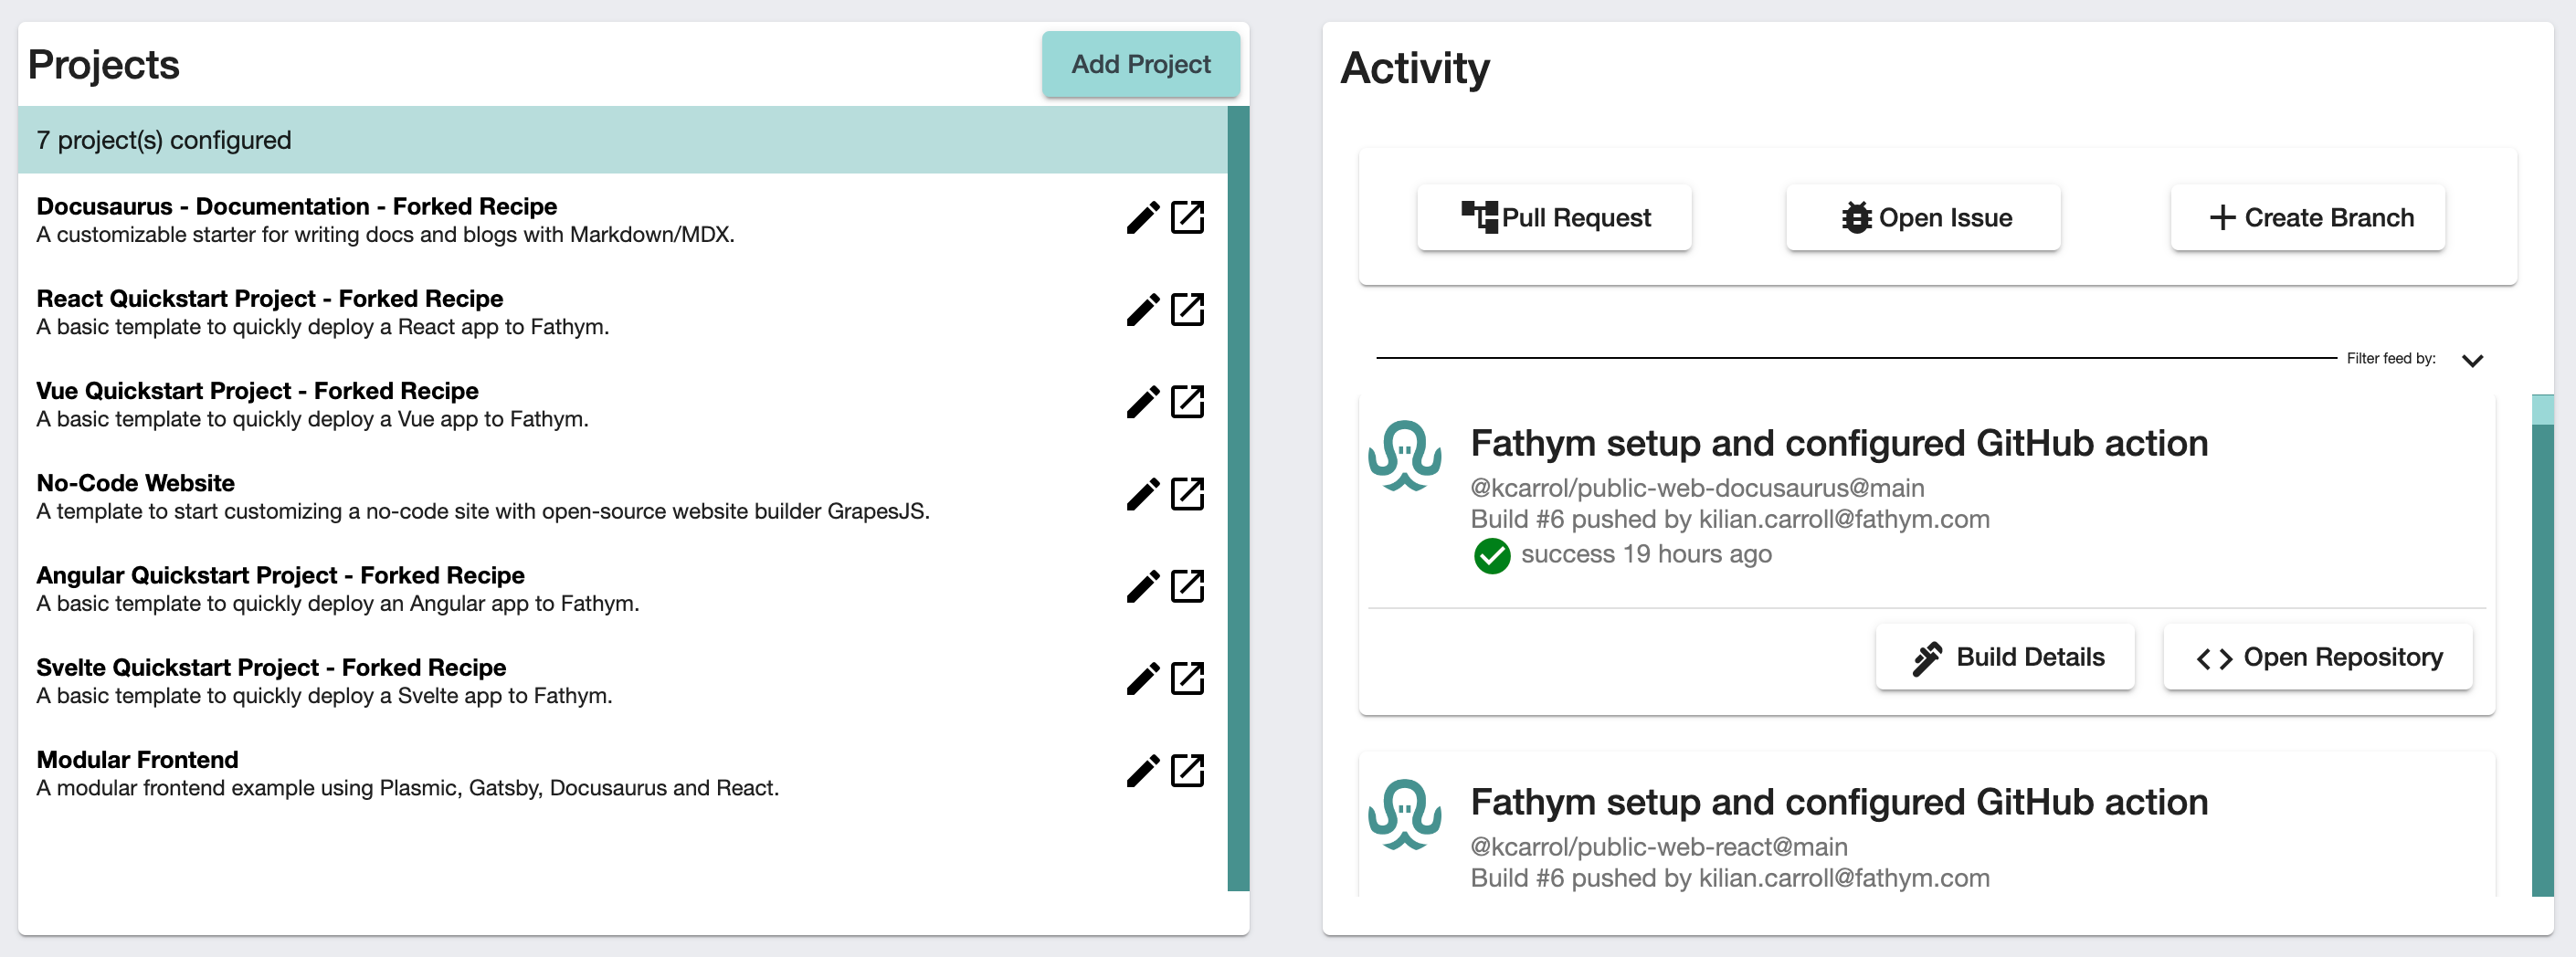
Task: Create Branch button in Activity
Action: click(2307, 217)
